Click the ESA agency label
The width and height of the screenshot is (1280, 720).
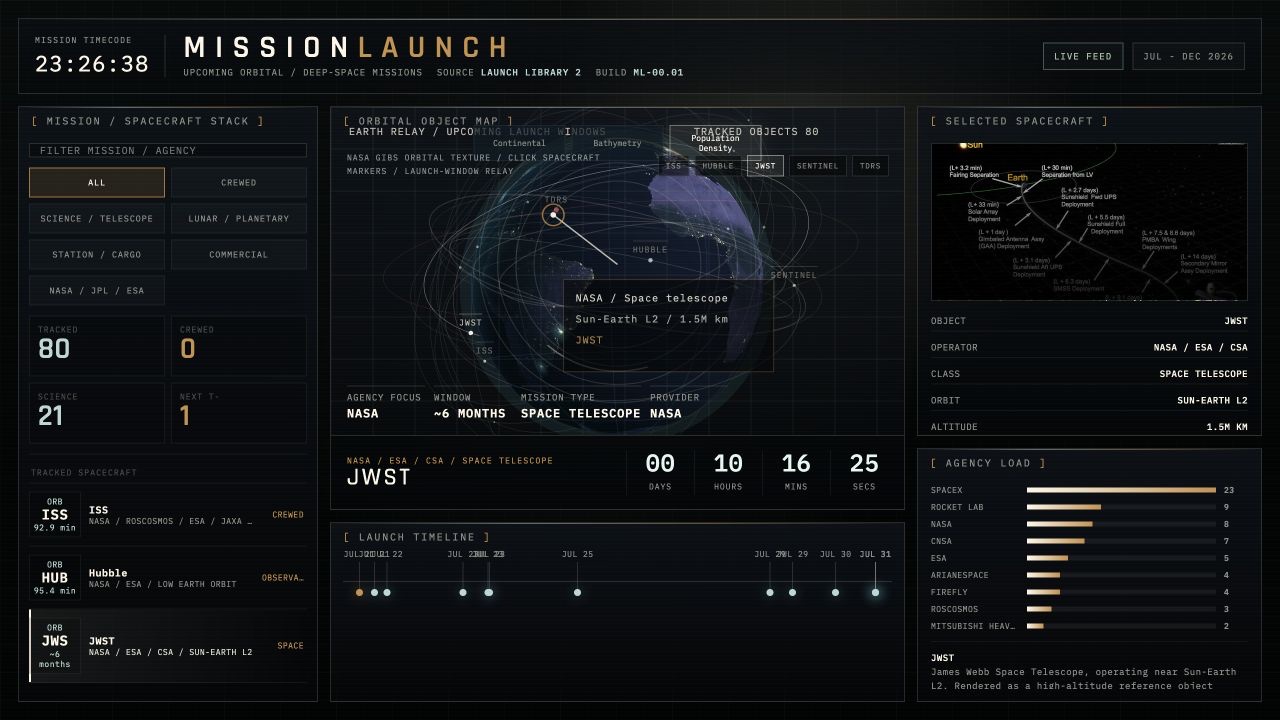click(938, 558)
